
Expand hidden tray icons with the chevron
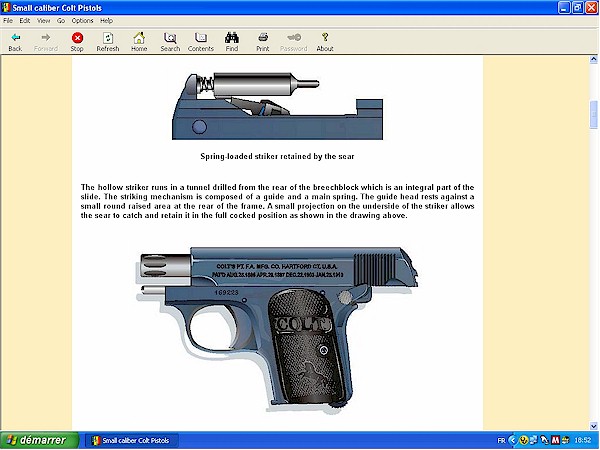click(x=512, y=440)
